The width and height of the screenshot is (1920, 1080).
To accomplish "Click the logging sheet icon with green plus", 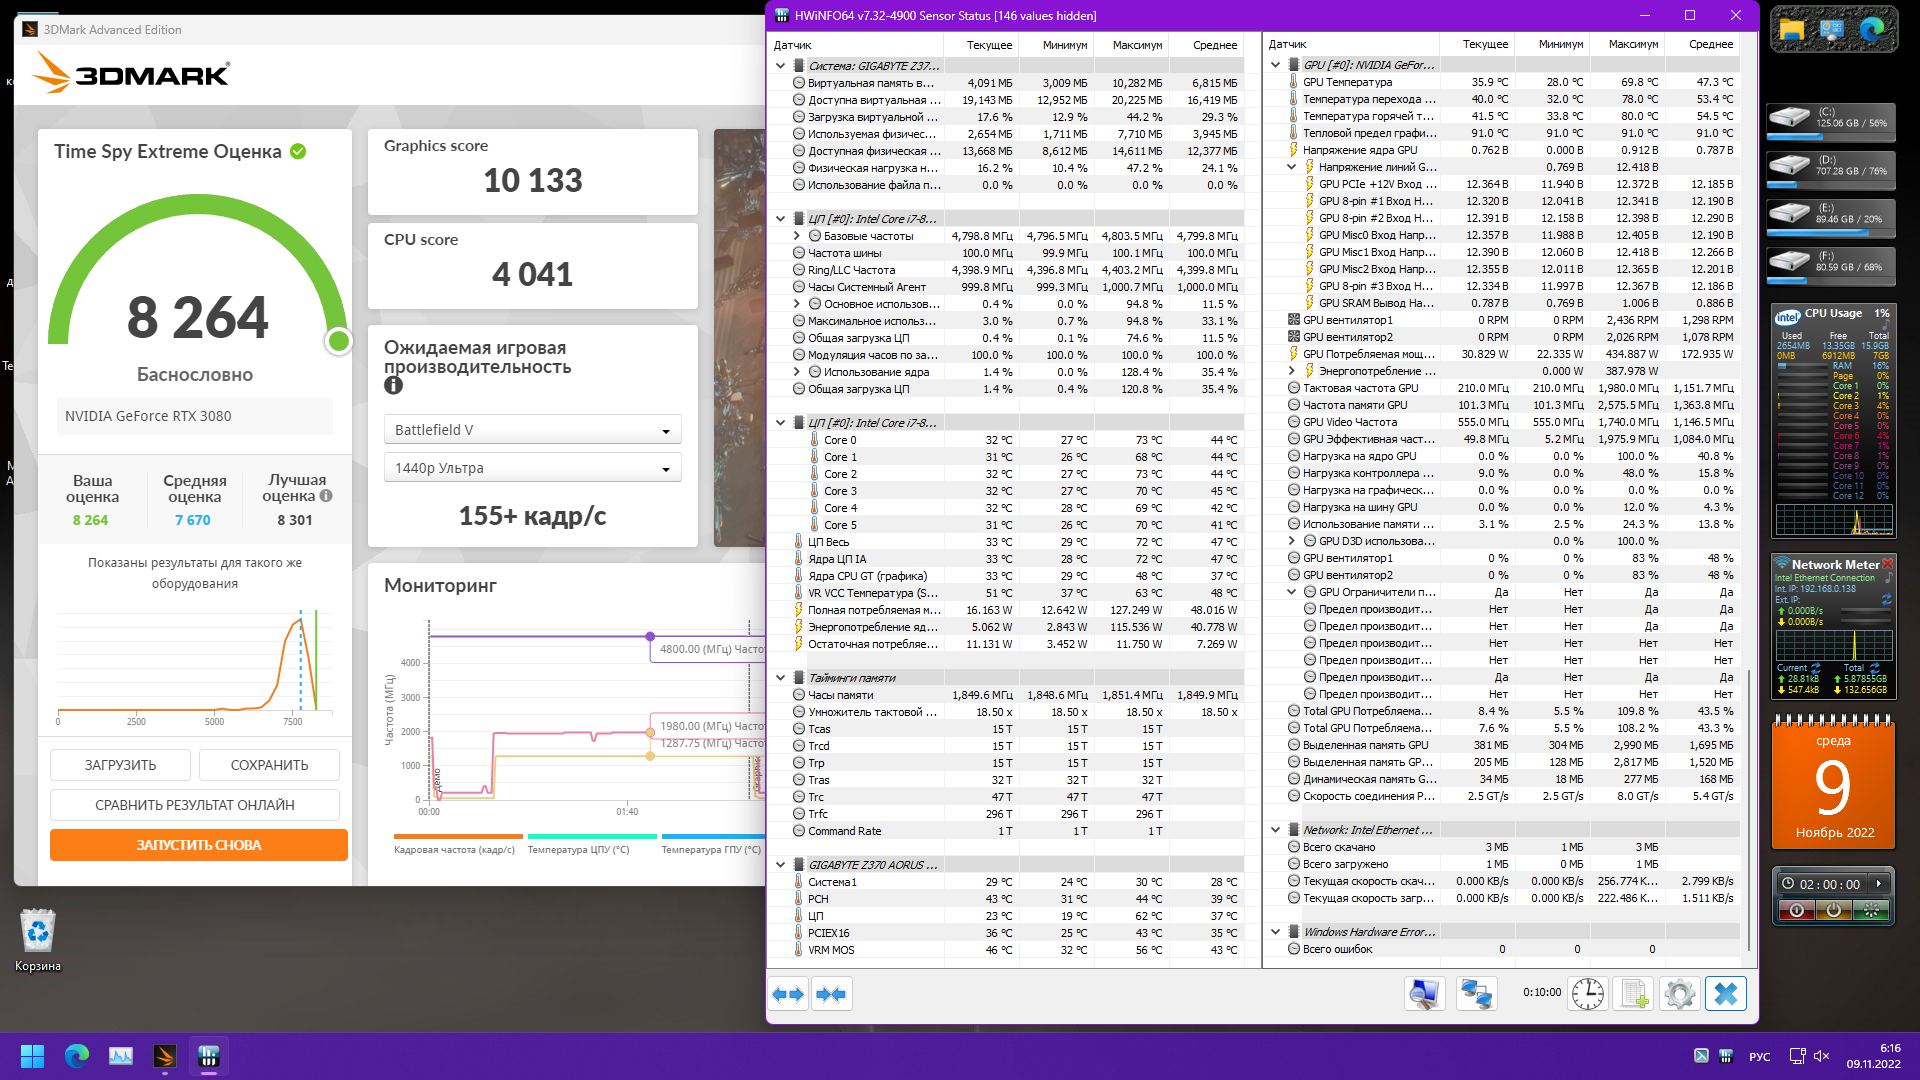I will pos(1634,994).
